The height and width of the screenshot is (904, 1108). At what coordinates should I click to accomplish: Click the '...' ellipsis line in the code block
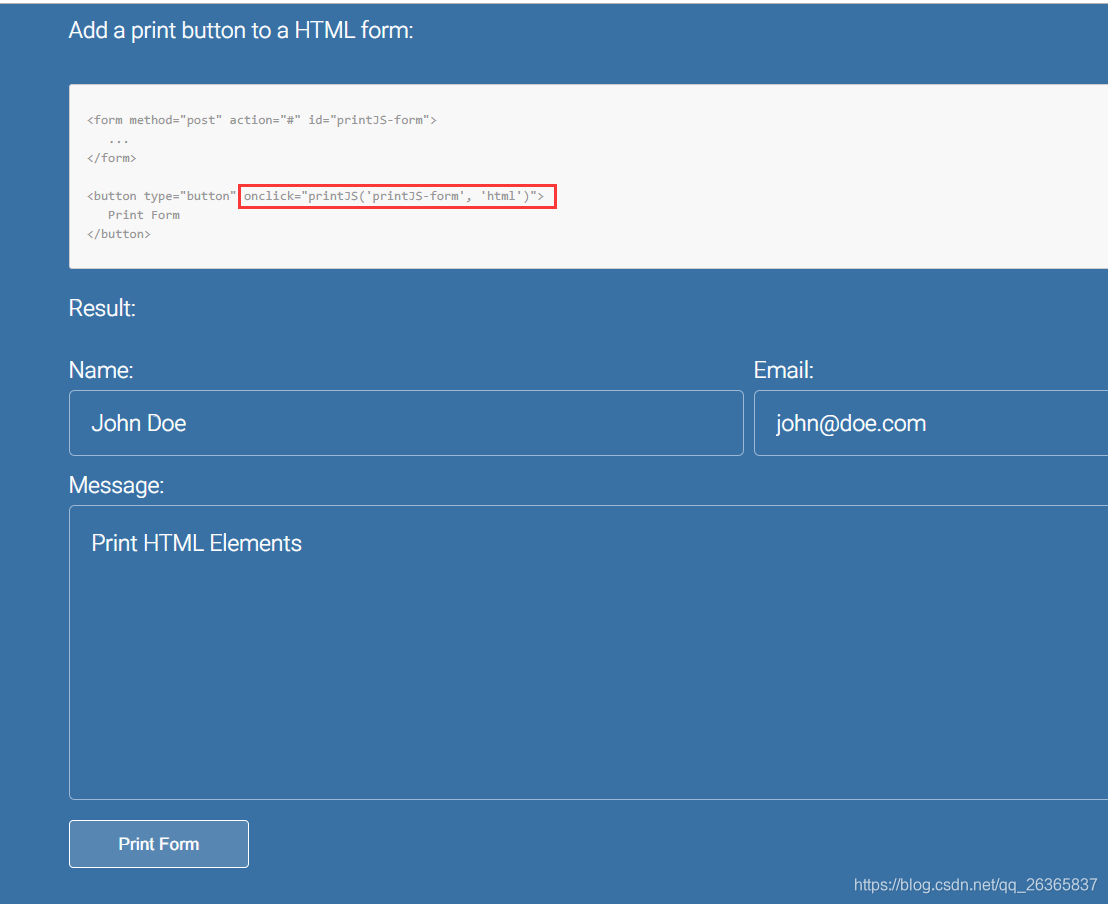coord(119,141)
